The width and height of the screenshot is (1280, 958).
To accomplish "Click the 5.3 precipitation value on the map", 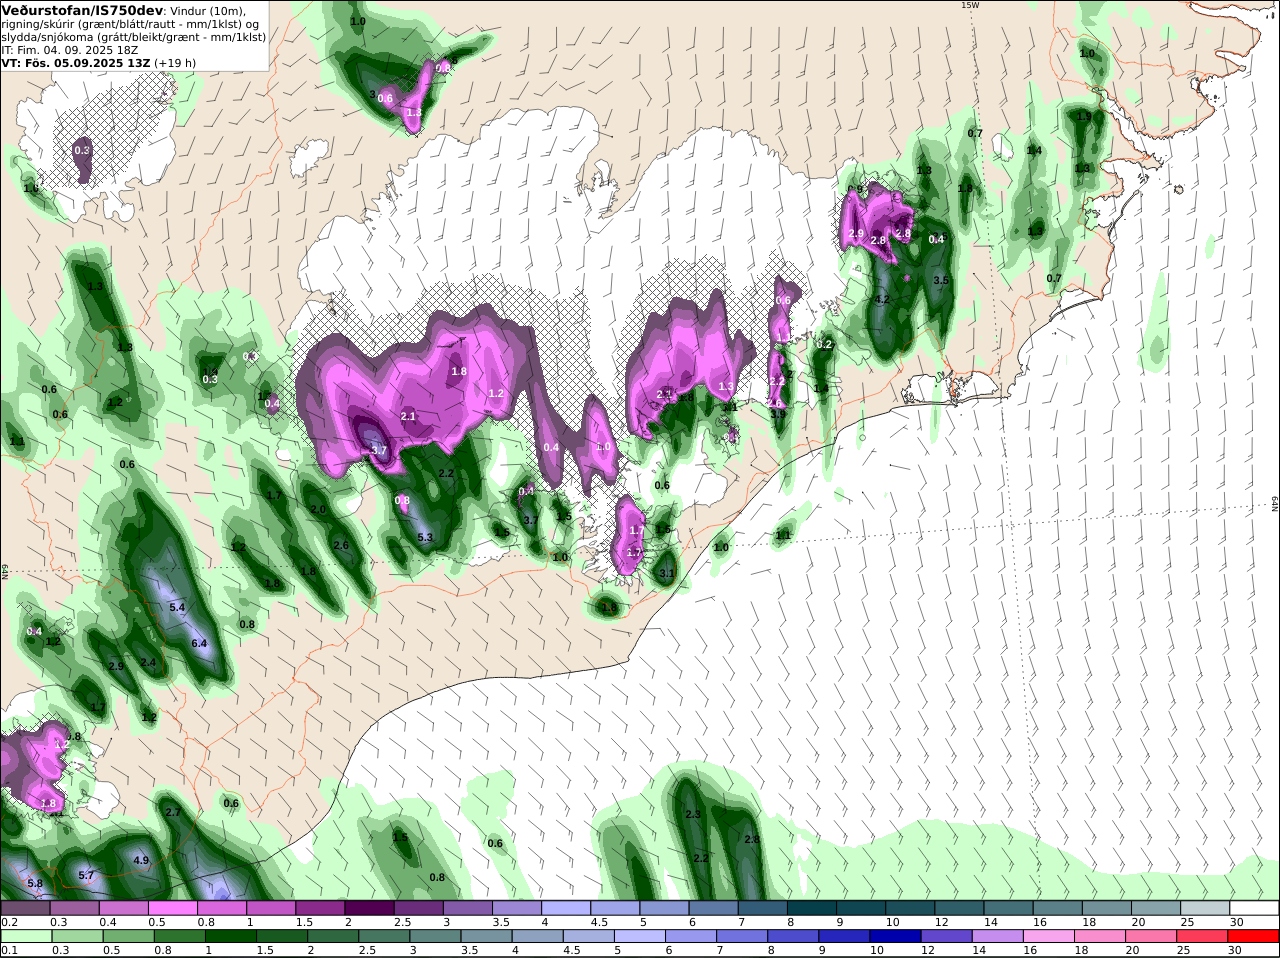I will click(x=424, y=538).
